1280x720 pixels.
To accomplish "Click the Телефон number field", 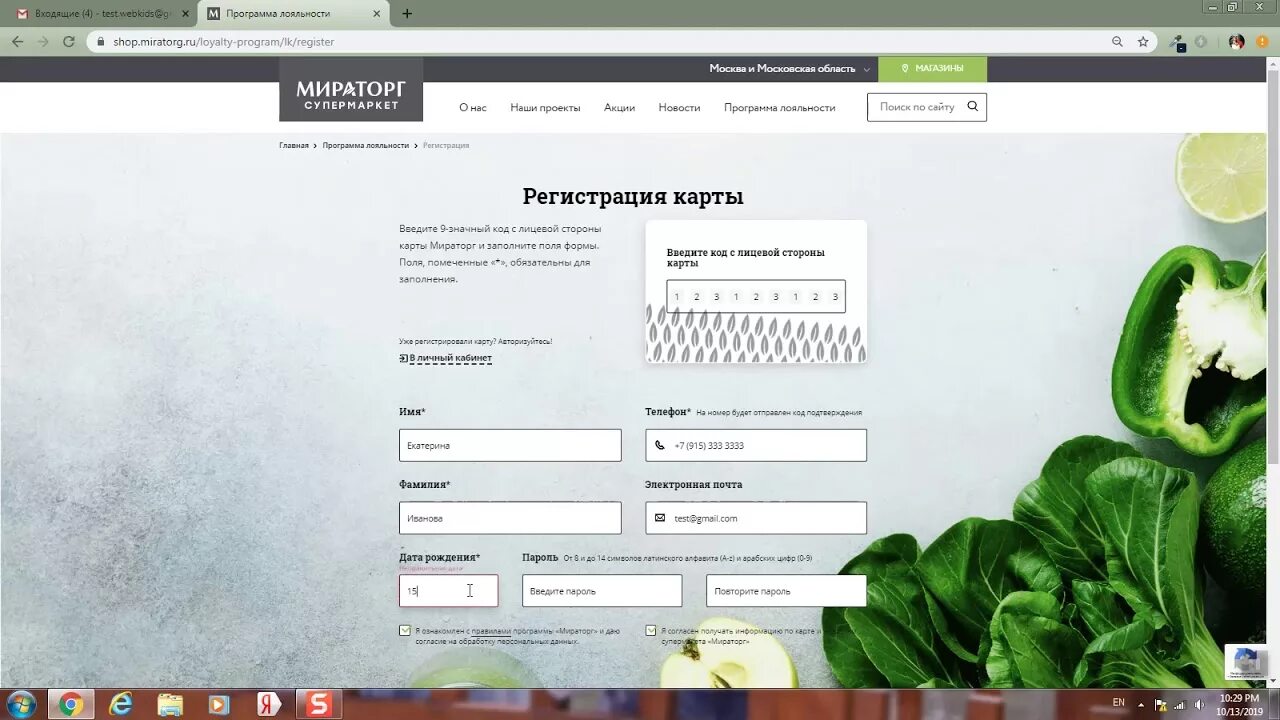I will coord(756,445).
